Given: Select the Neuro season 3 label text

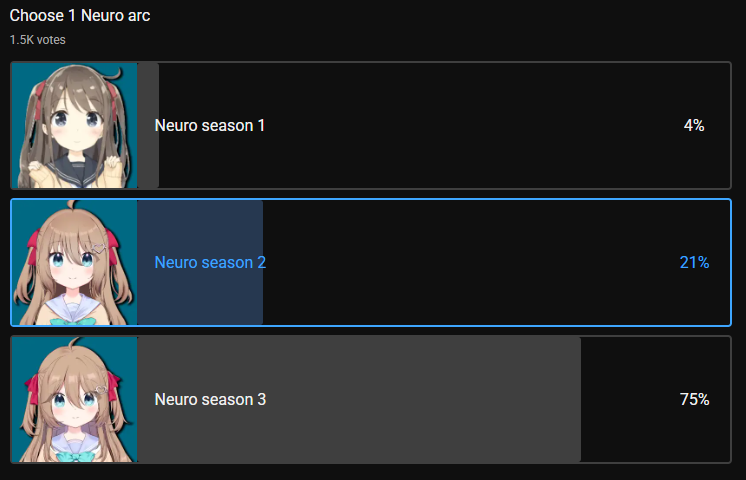Looking at the screenshot, I should click(210, 400).
